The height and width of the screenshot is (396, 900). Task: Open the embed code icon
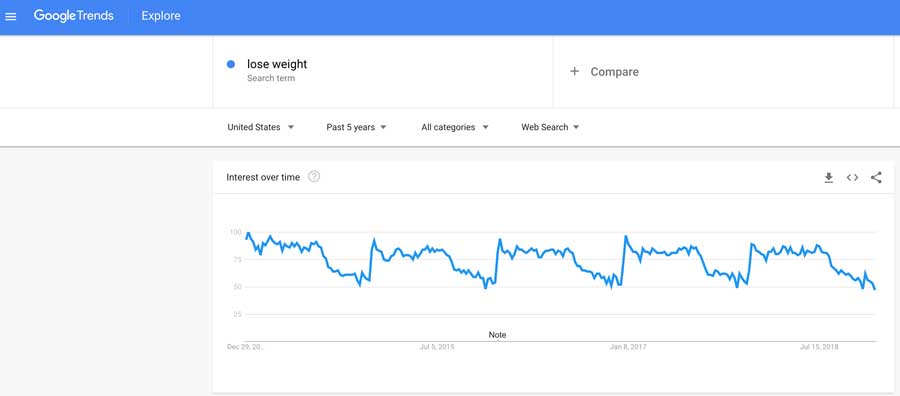852,178
